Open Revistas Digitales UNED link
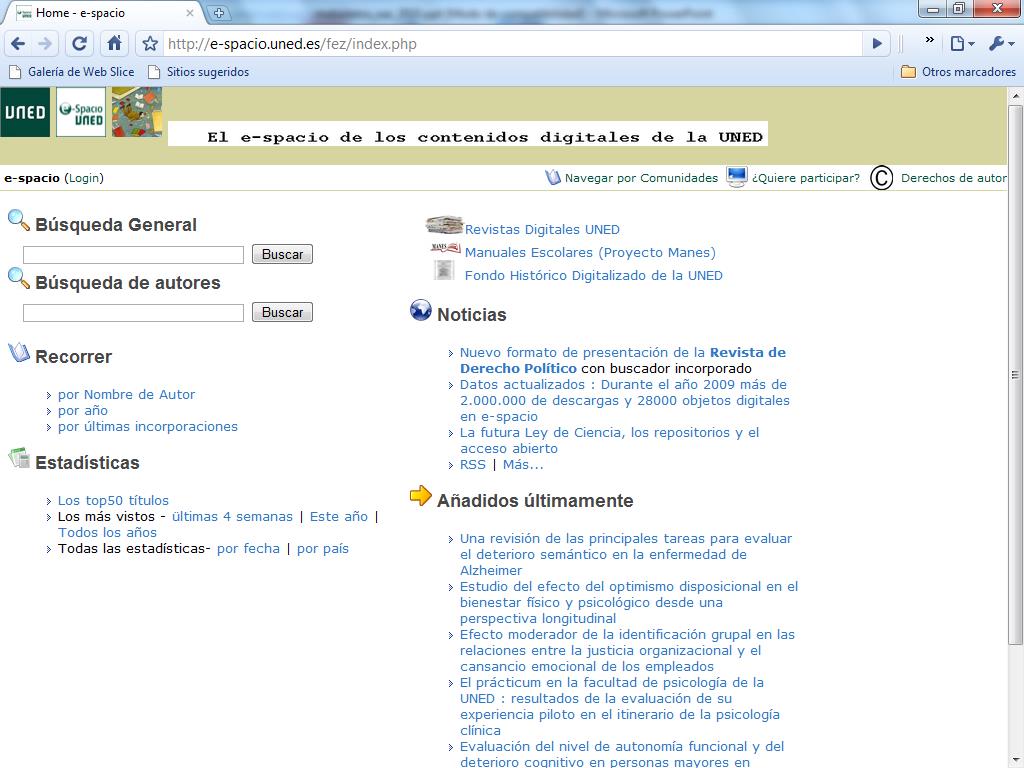The height and width of the screenshot is (768, 1024). click(542, 229)
